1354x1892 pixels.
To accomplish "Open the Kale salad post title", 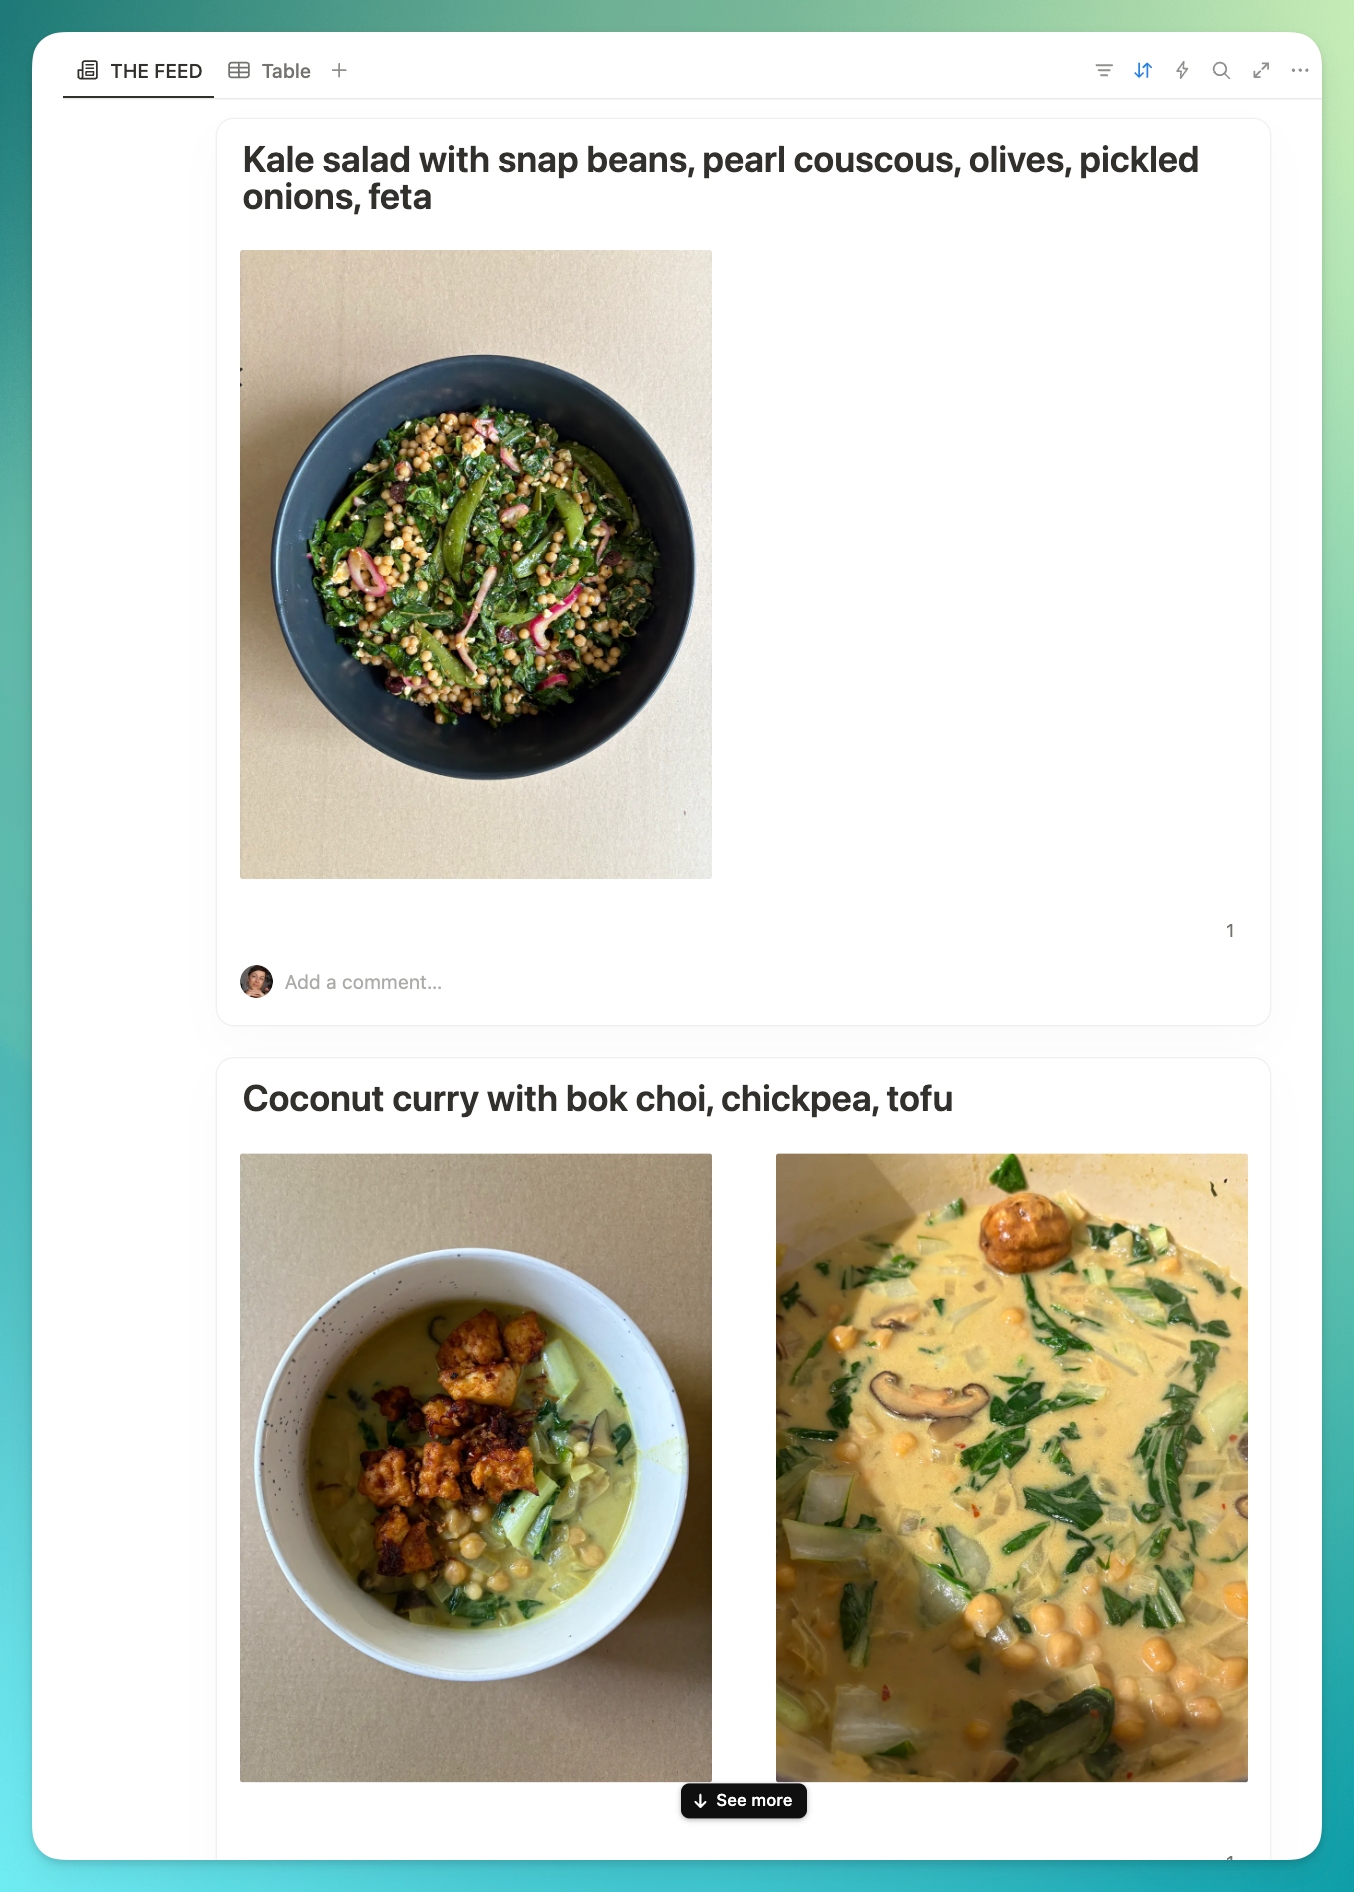I will coord(721,178).
